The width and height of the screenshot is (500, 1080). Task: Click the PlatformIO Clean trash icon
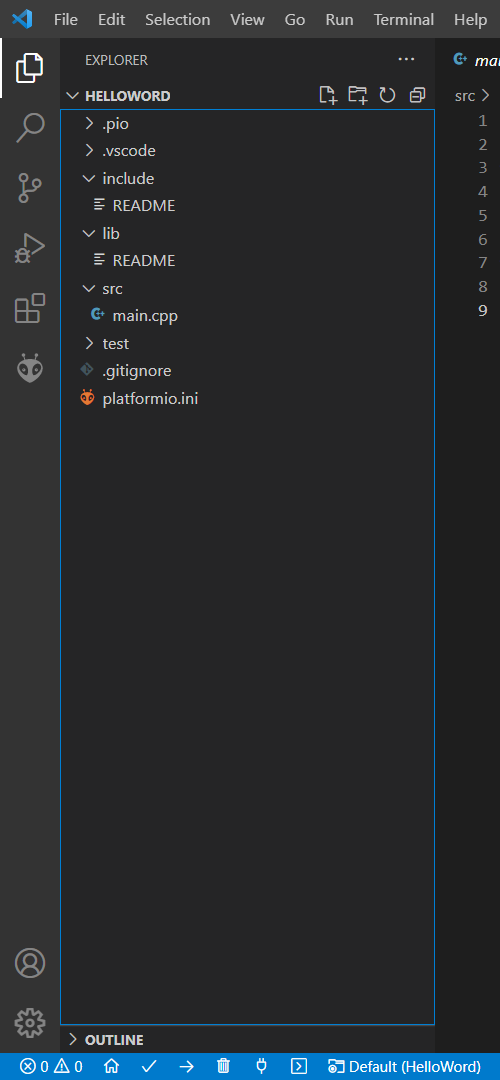coord(224,1066)
